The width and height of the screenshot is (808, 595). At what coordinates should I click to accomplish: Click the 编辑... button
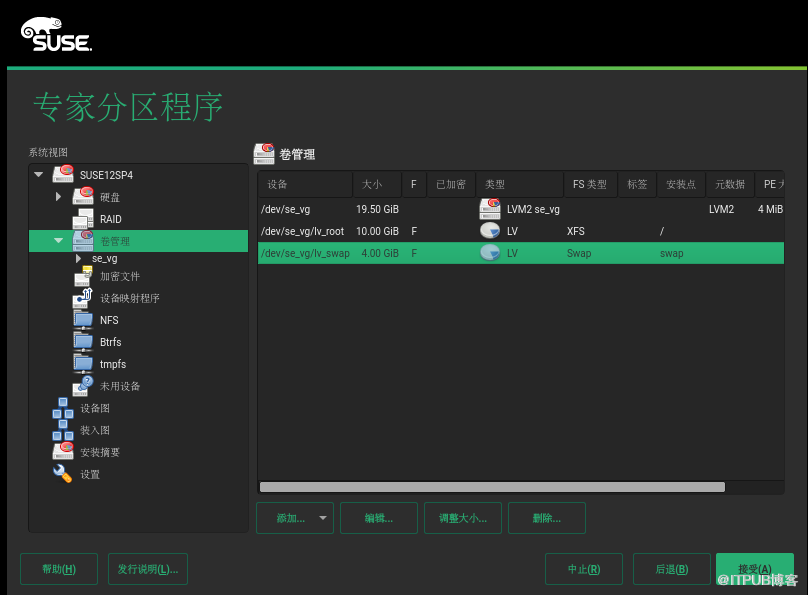(378, 518)
